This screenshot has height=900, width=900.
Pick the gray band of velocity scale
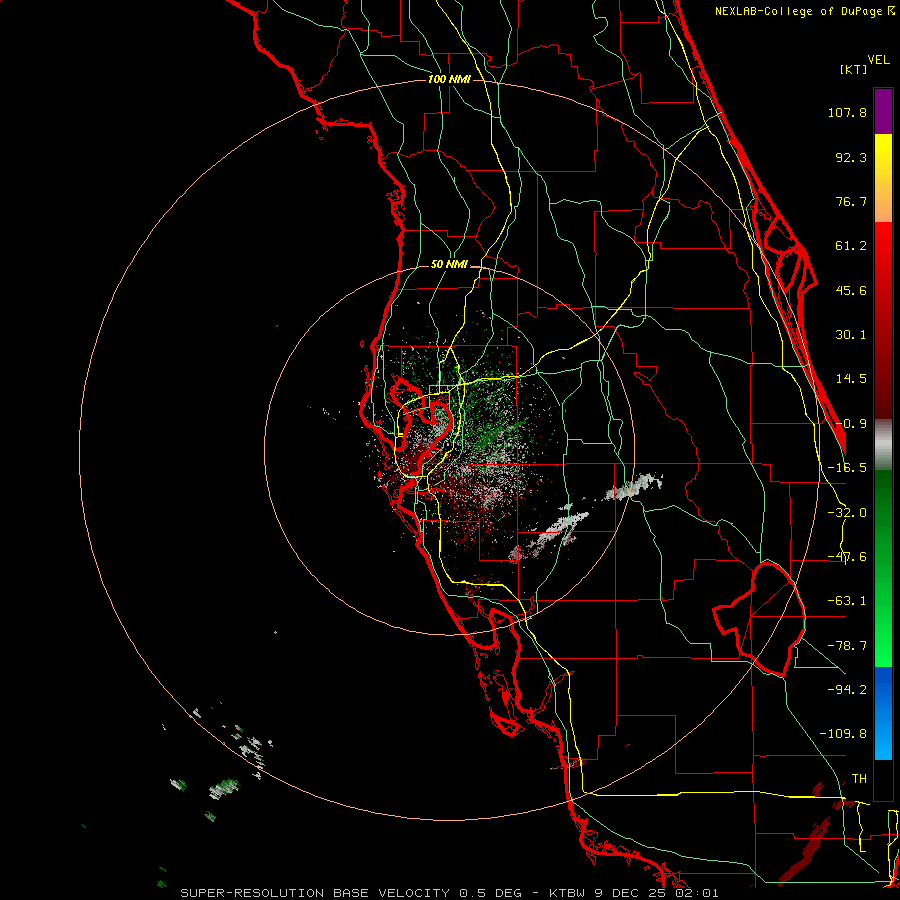tap(883, 445)
